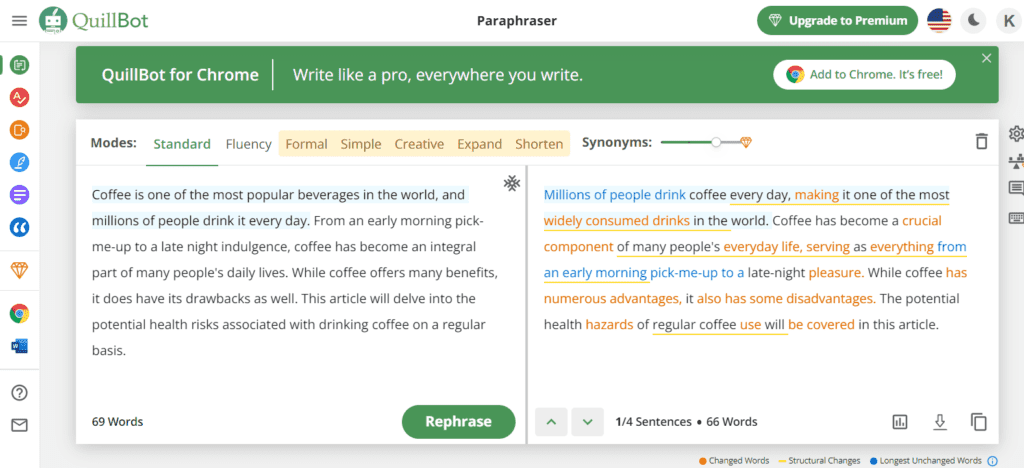Viewport: 1024px width, 468px height.
Task: Click the Structural Changes legend
Action: pos(820,460)
